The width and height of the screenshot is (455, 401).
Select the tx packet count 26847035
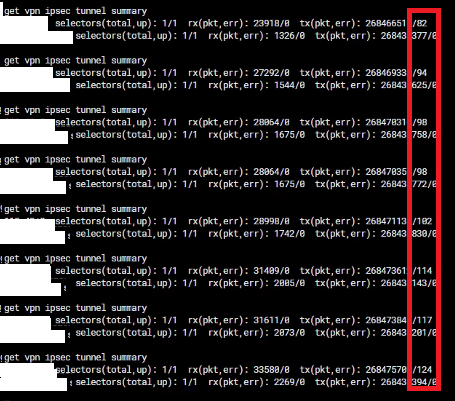[386, 172]
